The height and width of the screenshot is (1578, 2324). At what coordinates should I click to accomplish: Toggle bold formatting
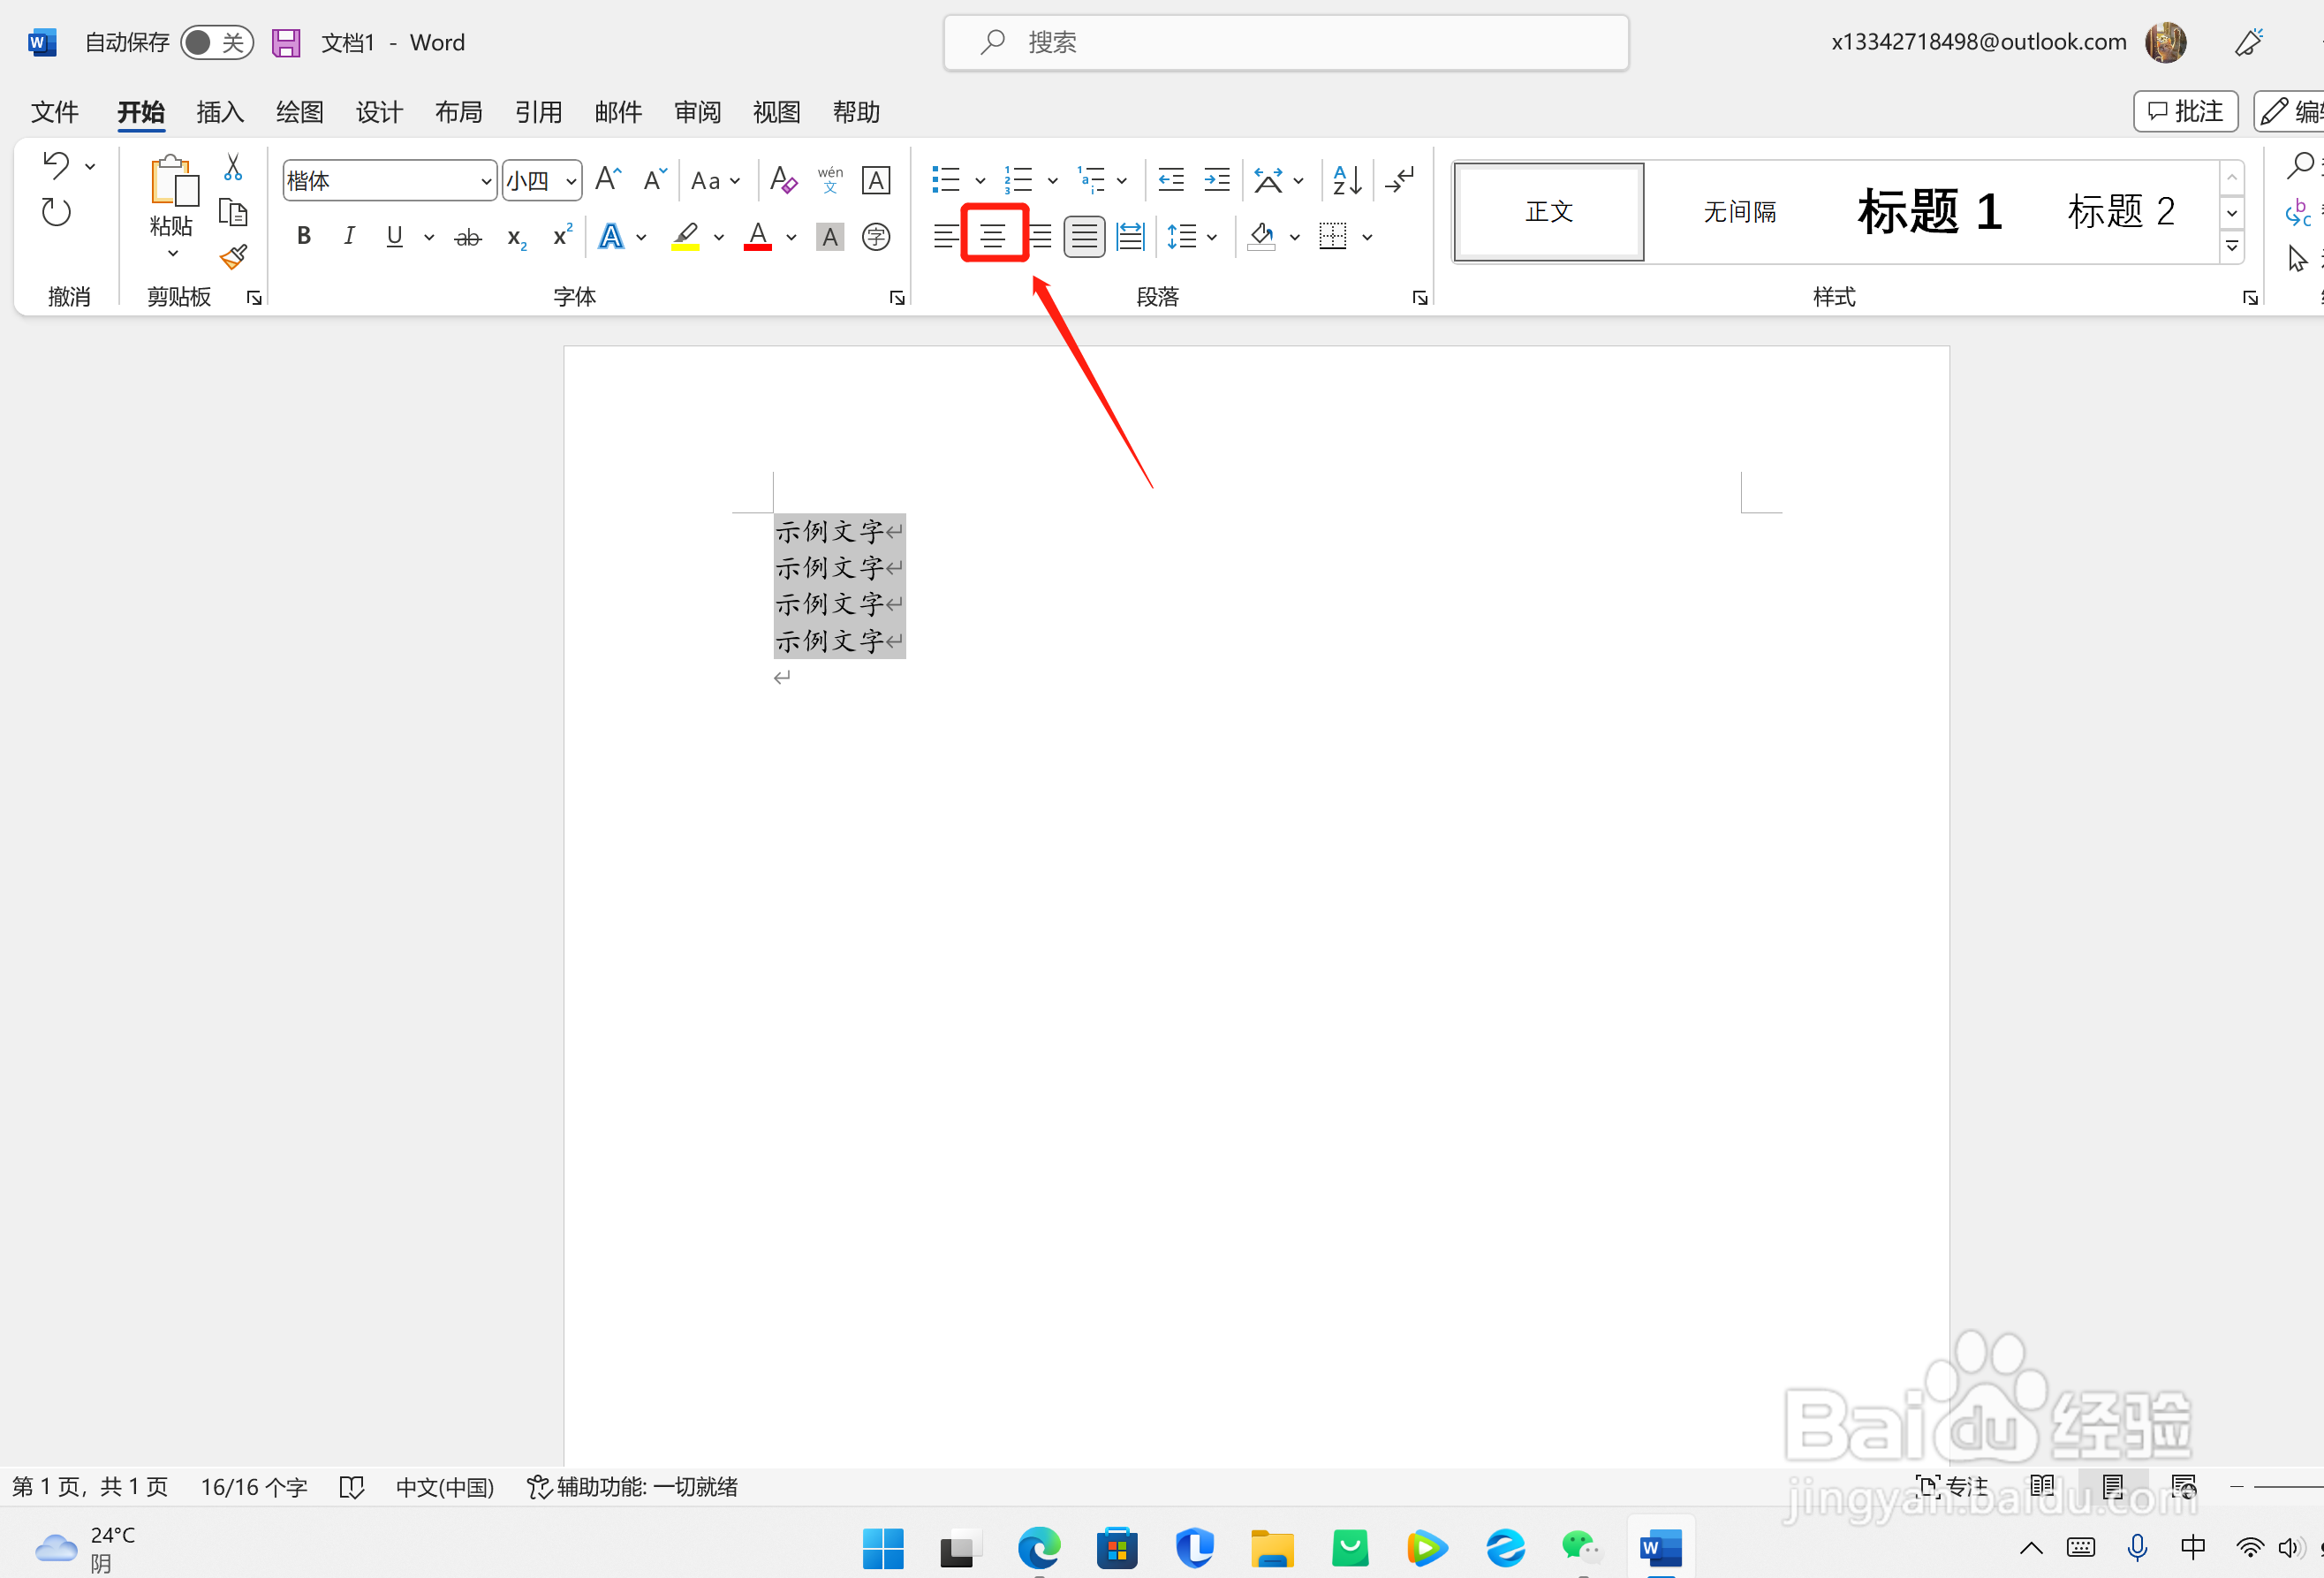click(304, 237)
